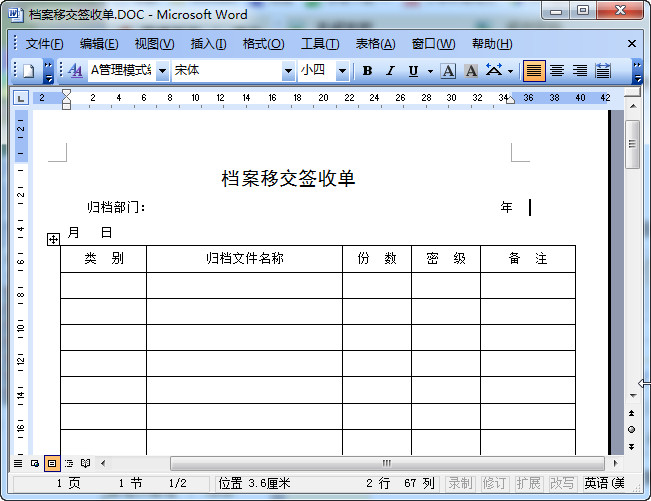Click the horizontal scrollbar thumb
The image size is (651, 501).
tap(387, 463)
